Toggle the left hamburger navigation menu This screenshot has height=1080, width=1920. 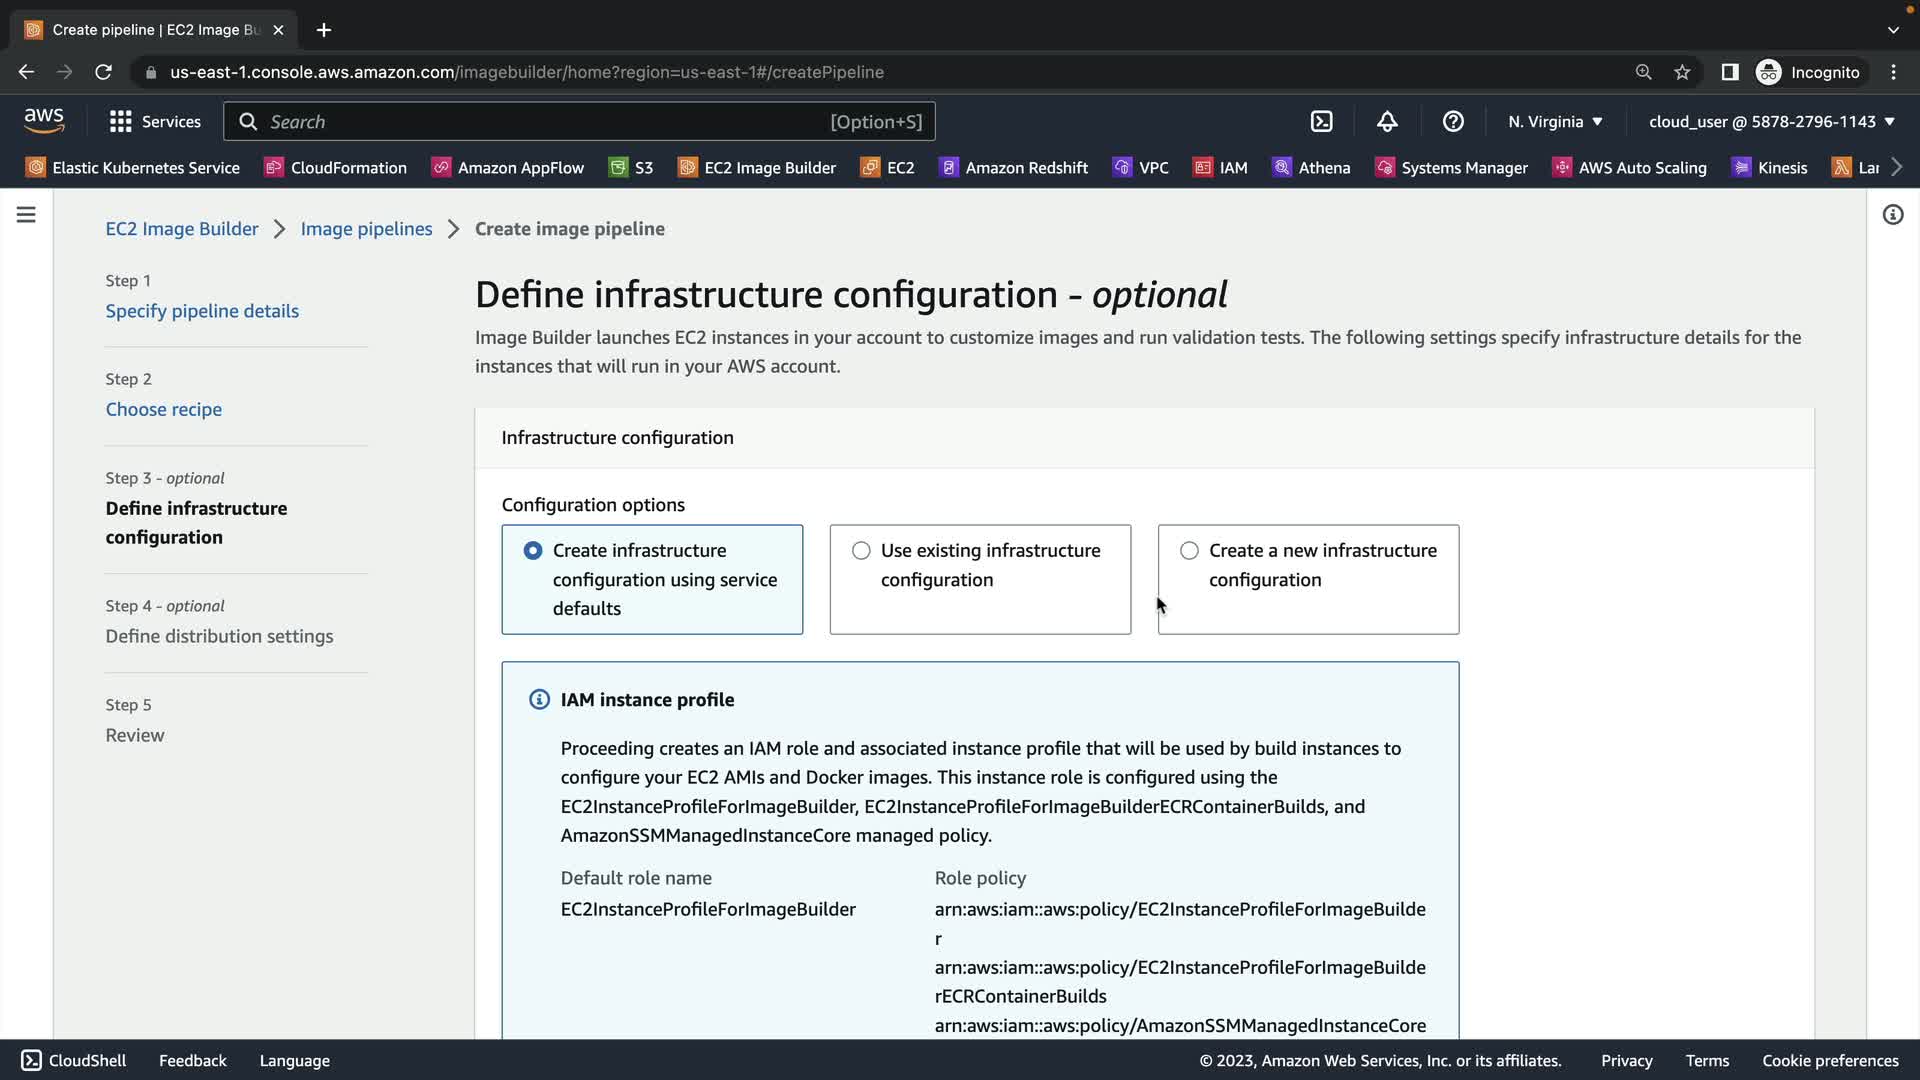[26, 215]
